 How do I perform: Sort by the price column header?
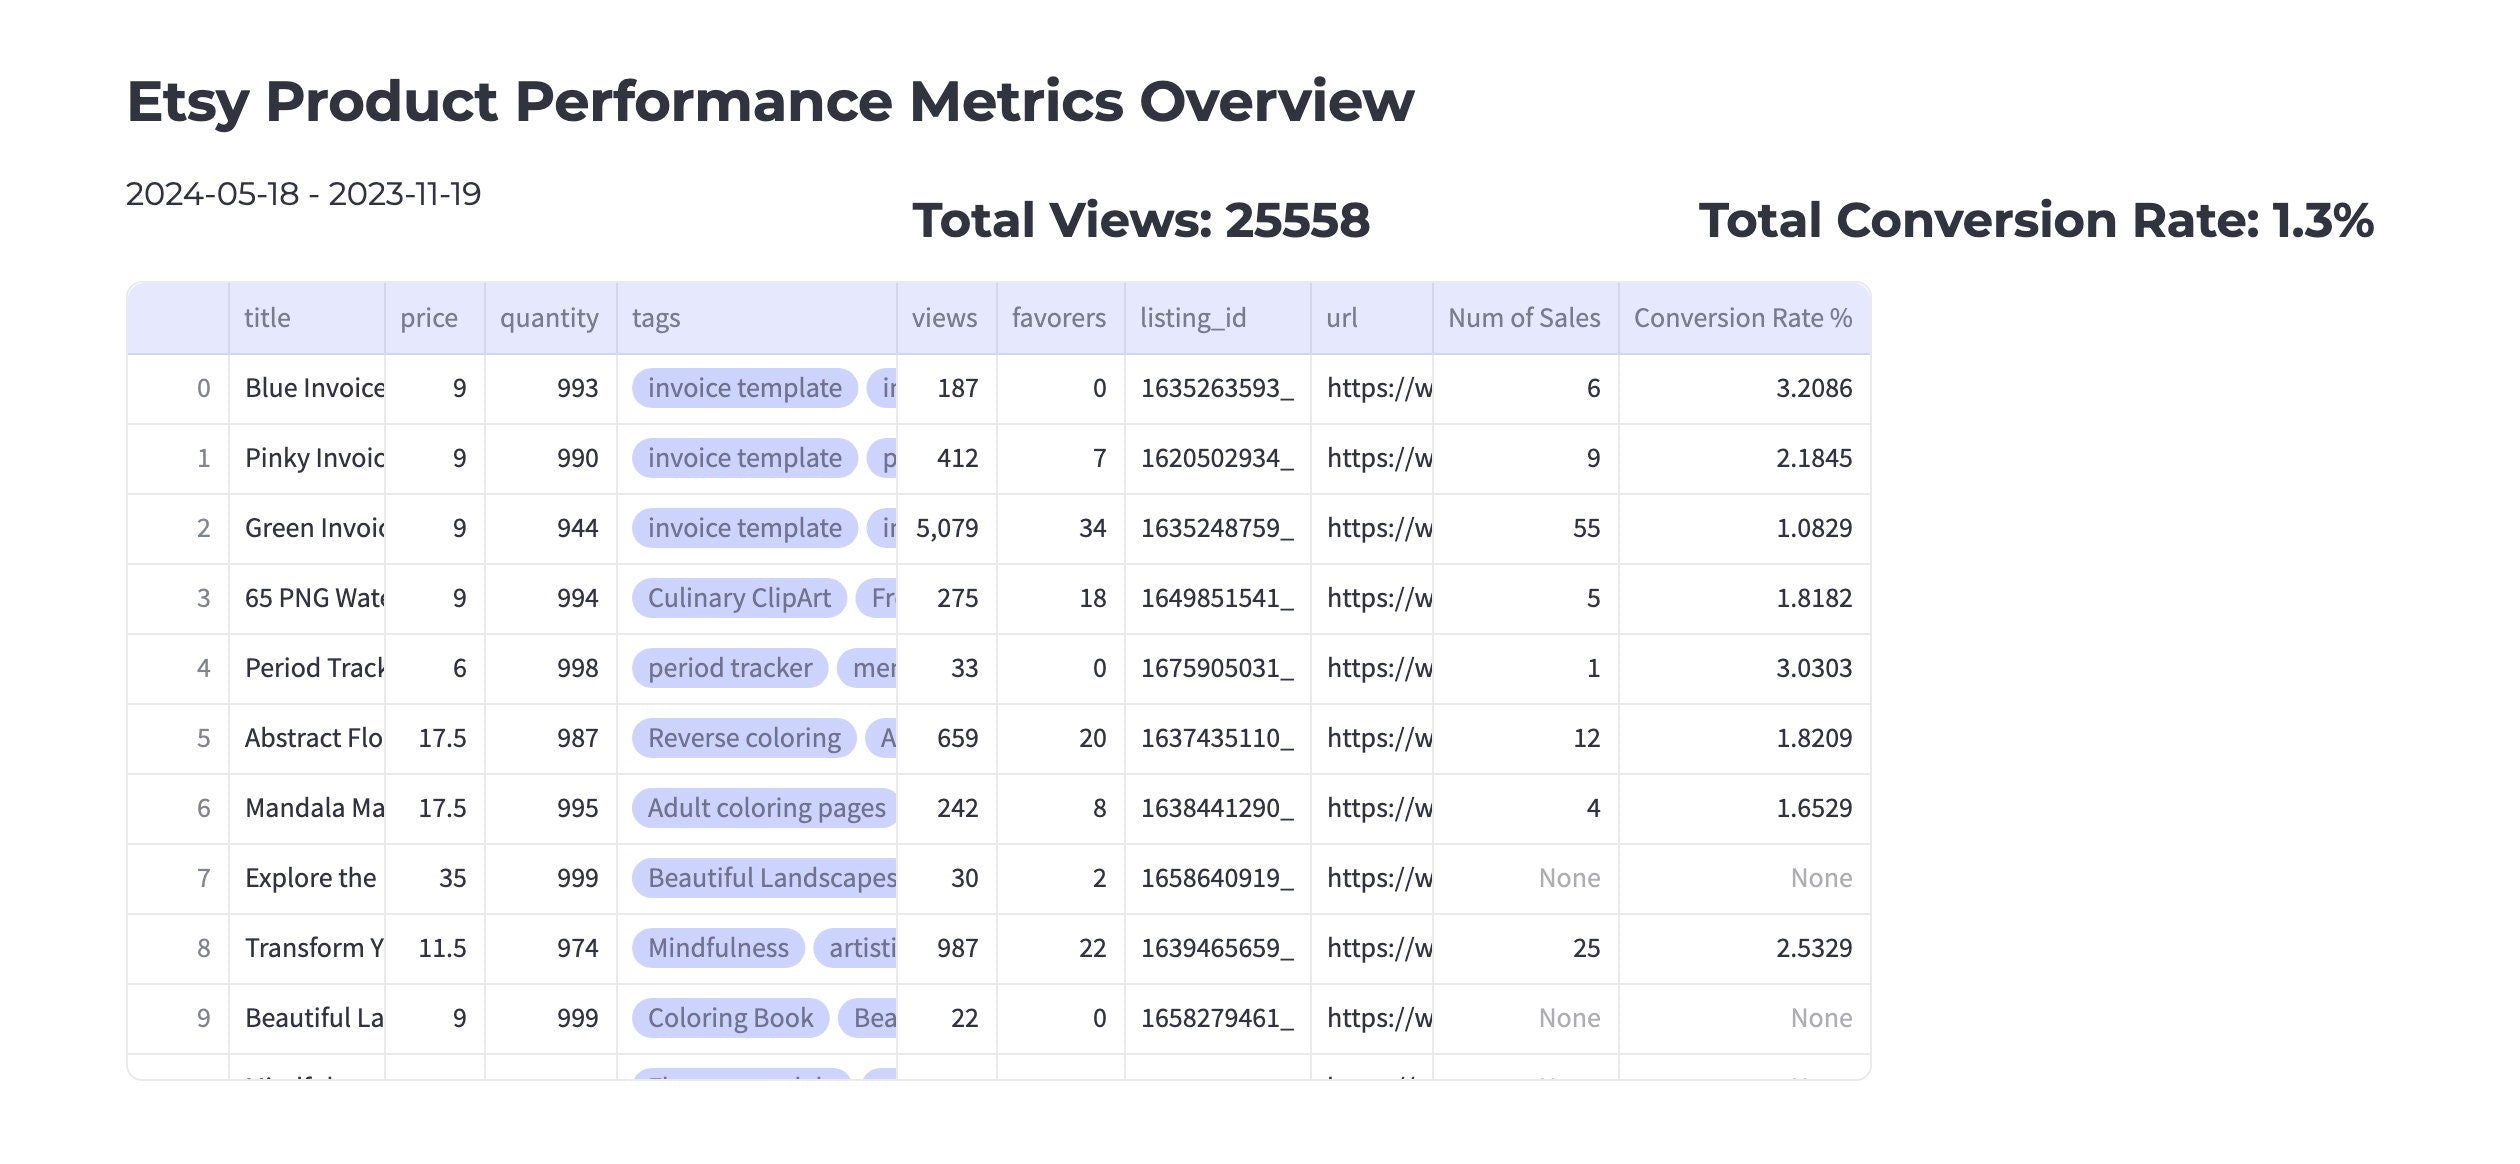[435, 318]
